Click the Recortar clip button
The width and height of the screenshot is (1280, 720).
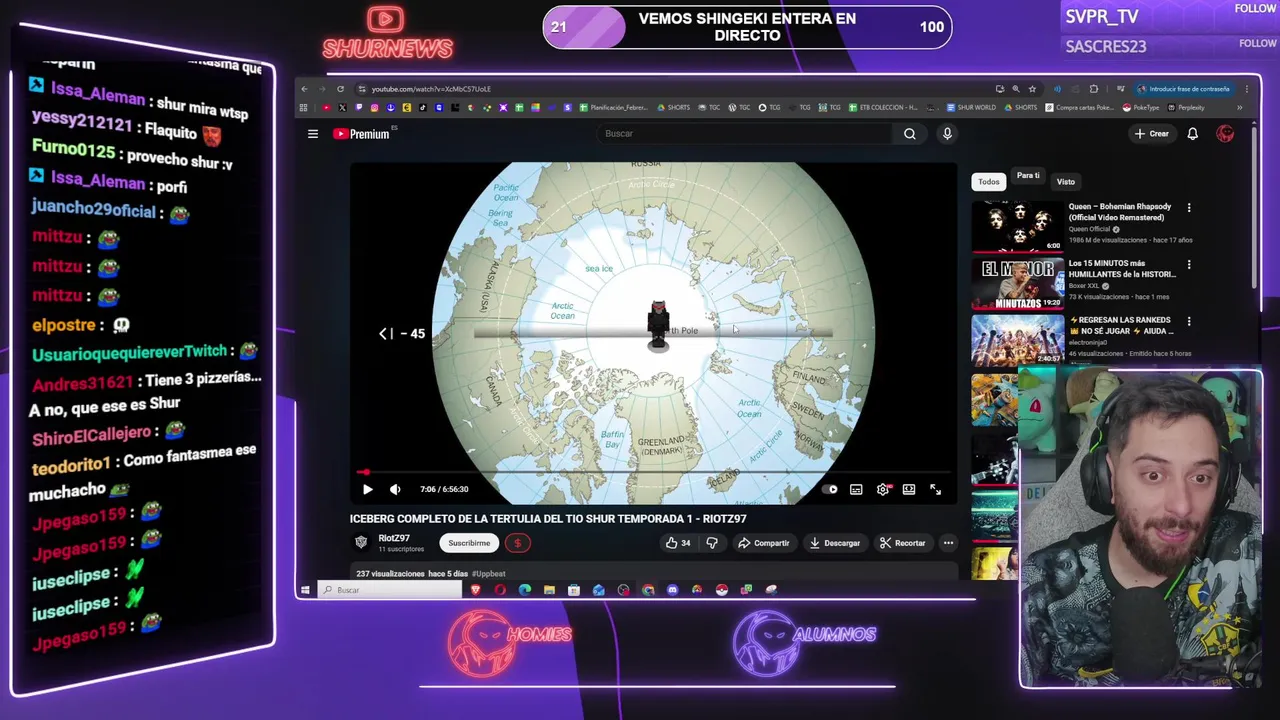point(903,543)
